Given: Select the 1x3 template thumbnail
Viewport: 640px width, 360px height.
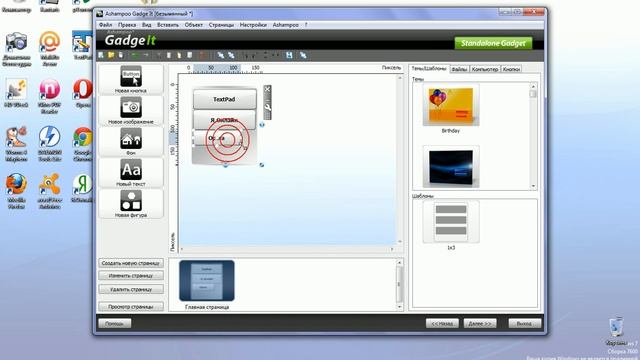Looking at the screenshot, I should tap(451, 222).
